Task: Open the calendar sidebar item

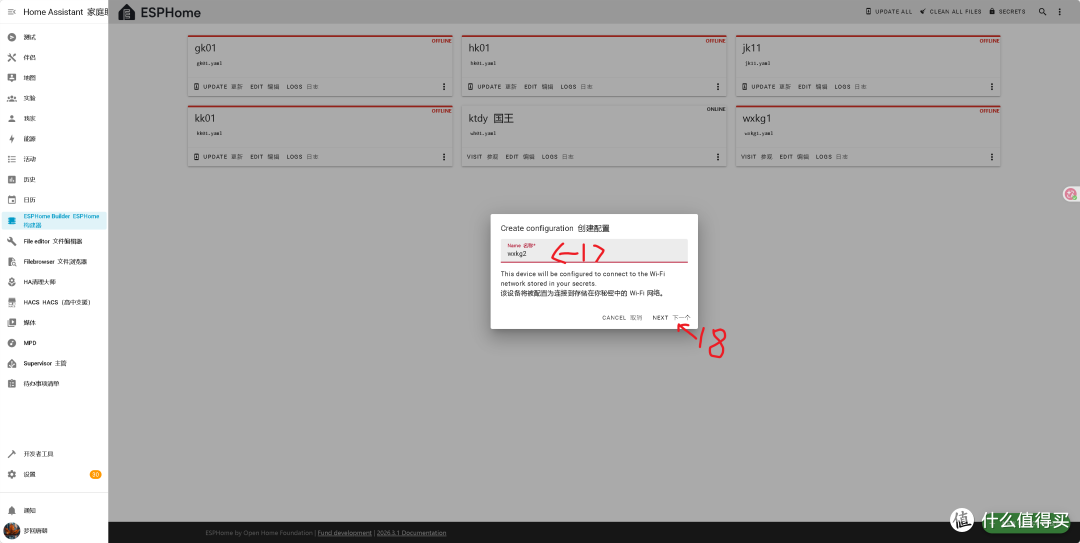Action: pos(12,200)
